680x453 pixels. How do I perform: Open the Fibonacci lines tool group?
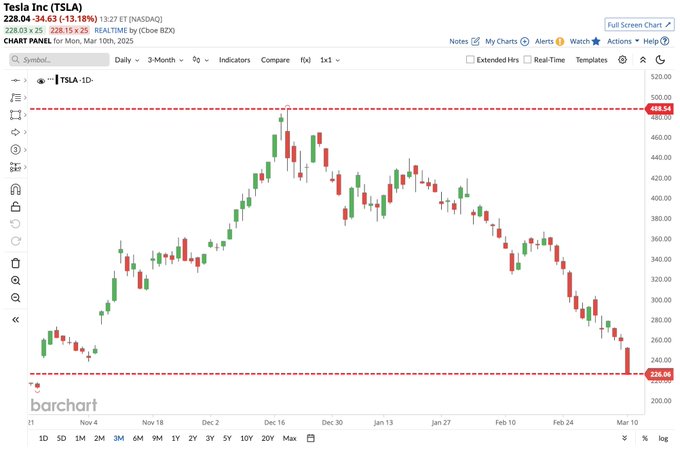15,98
